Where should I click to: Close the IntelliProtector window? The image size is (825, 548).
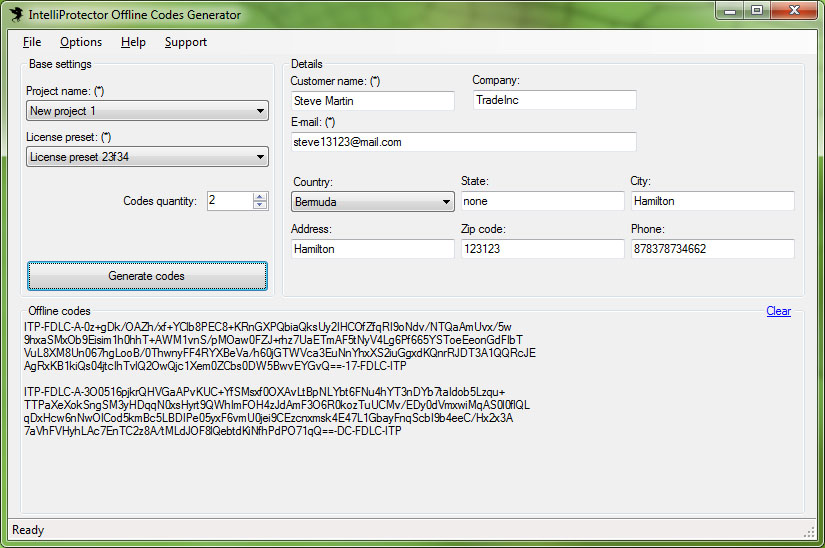pyautogui.click(x=794, y=11)
